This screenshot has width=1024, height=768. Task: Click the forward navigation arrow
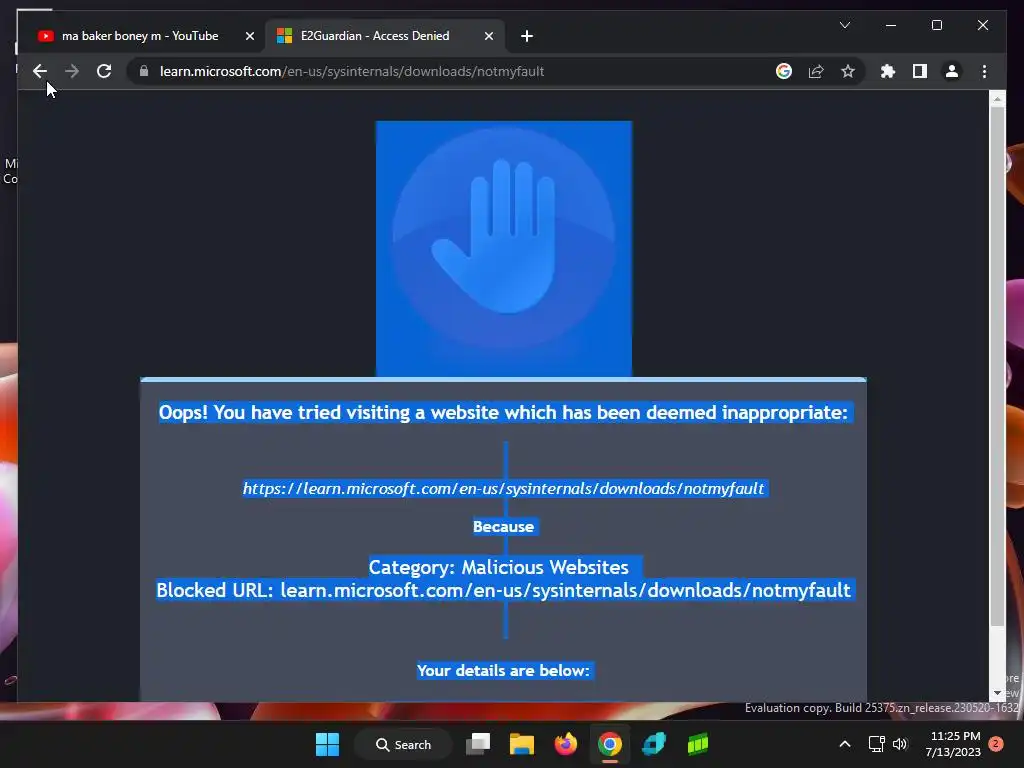coord(72,71)
